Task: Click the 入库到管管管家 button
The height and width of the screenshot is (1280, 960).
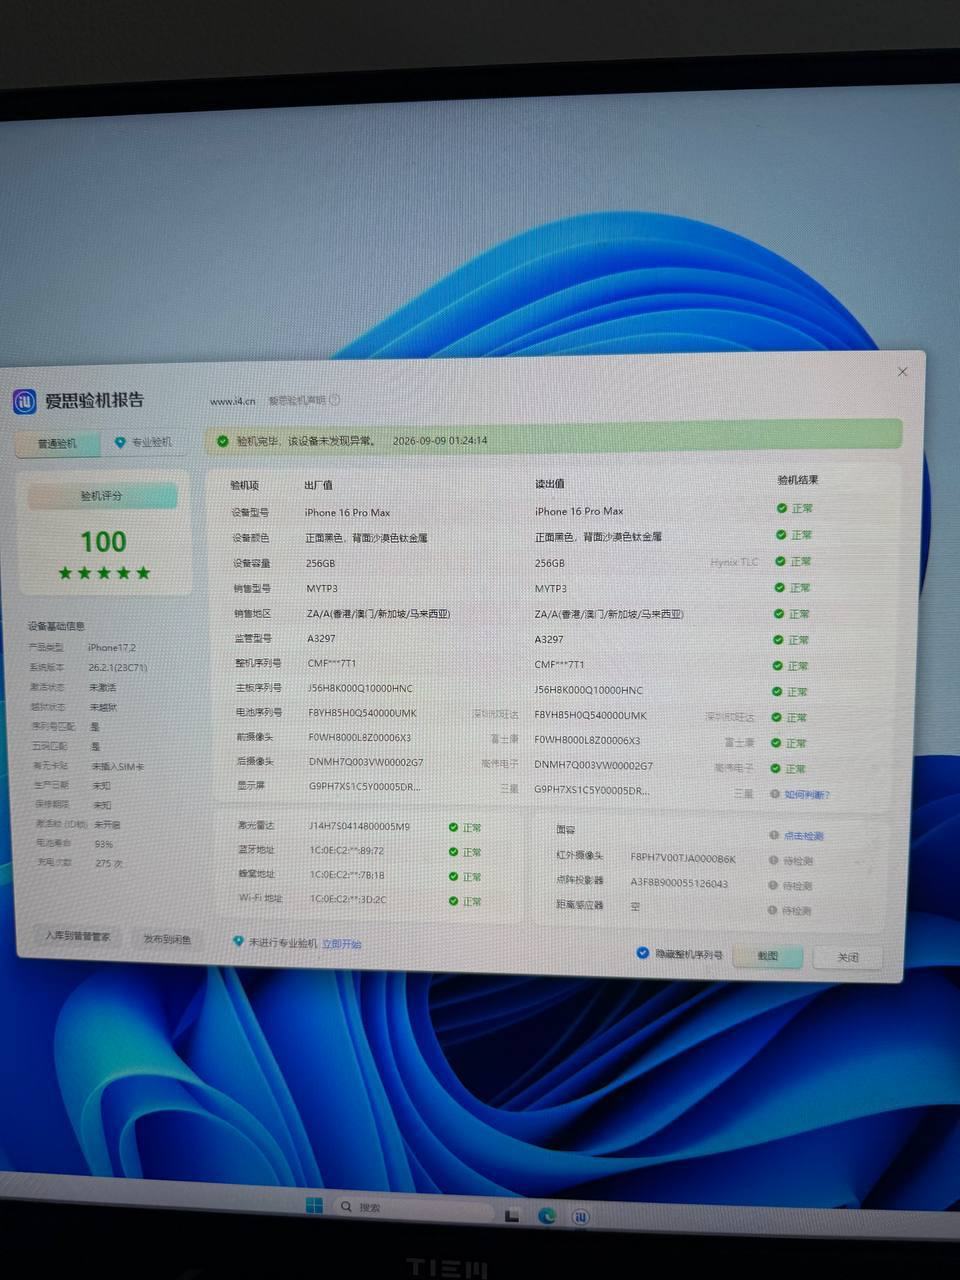Action: point(78,937)
